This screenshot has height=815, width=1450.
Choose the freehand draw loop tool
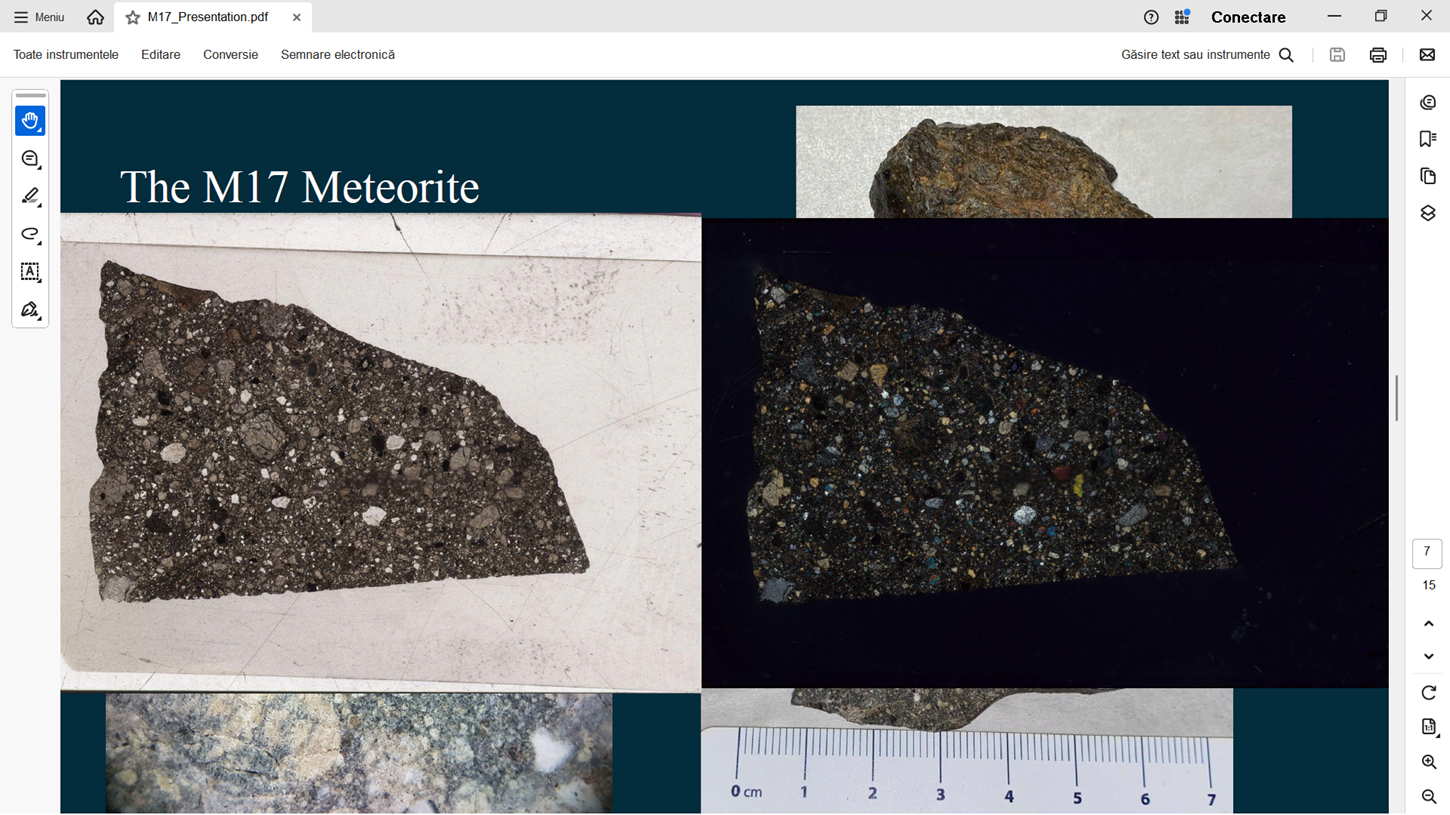(x=30, y=234)
